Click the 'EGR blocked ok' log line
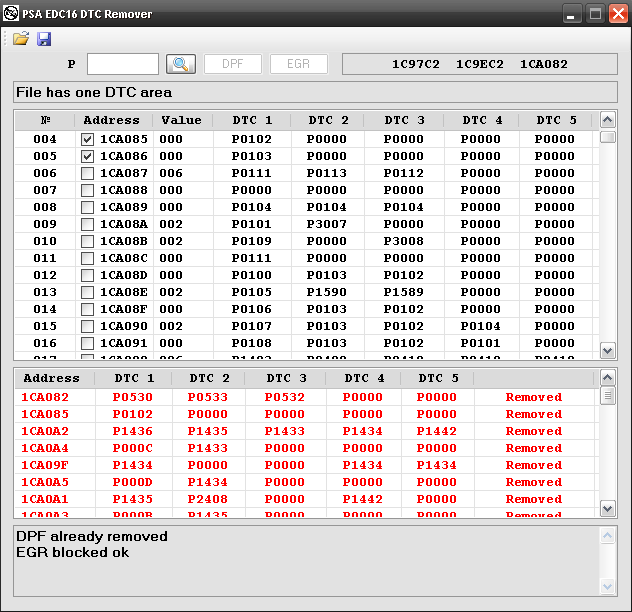This screenshot has height=612, width=632. (x=73, y=552)
